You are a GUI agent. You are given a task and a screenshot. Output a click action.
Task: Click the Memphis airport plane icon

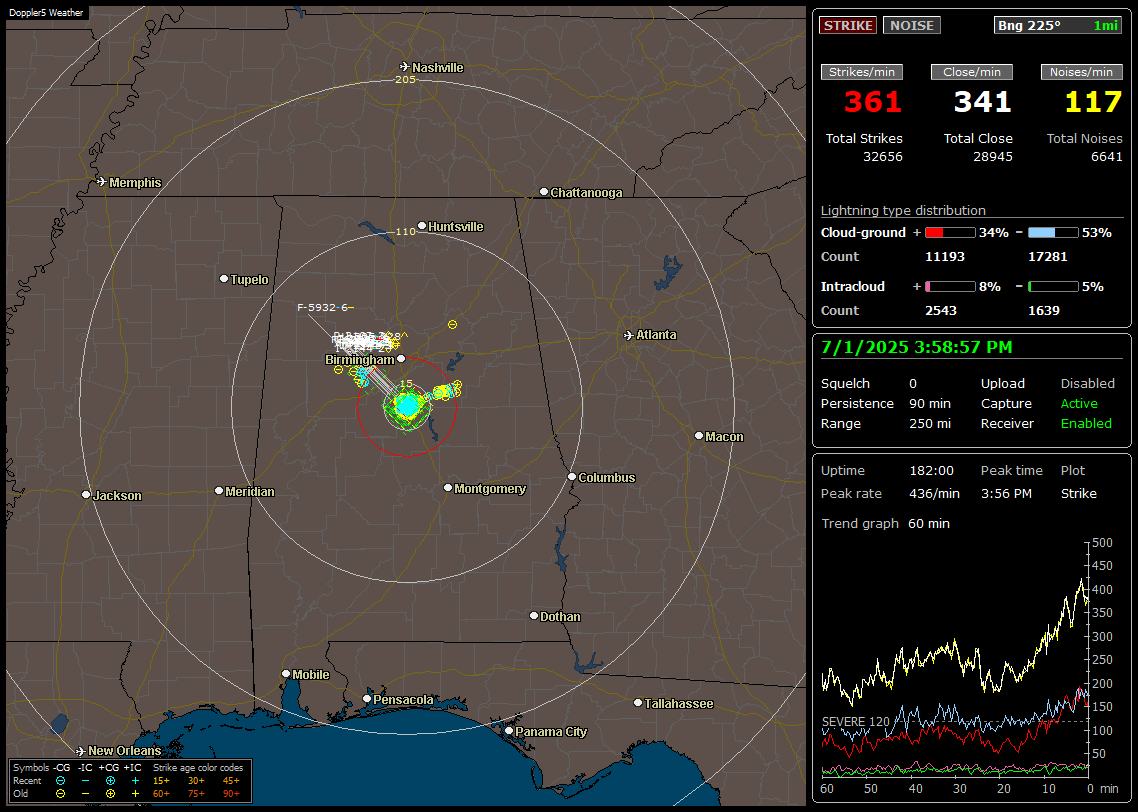pyautogui.click(x=102, y=182)
